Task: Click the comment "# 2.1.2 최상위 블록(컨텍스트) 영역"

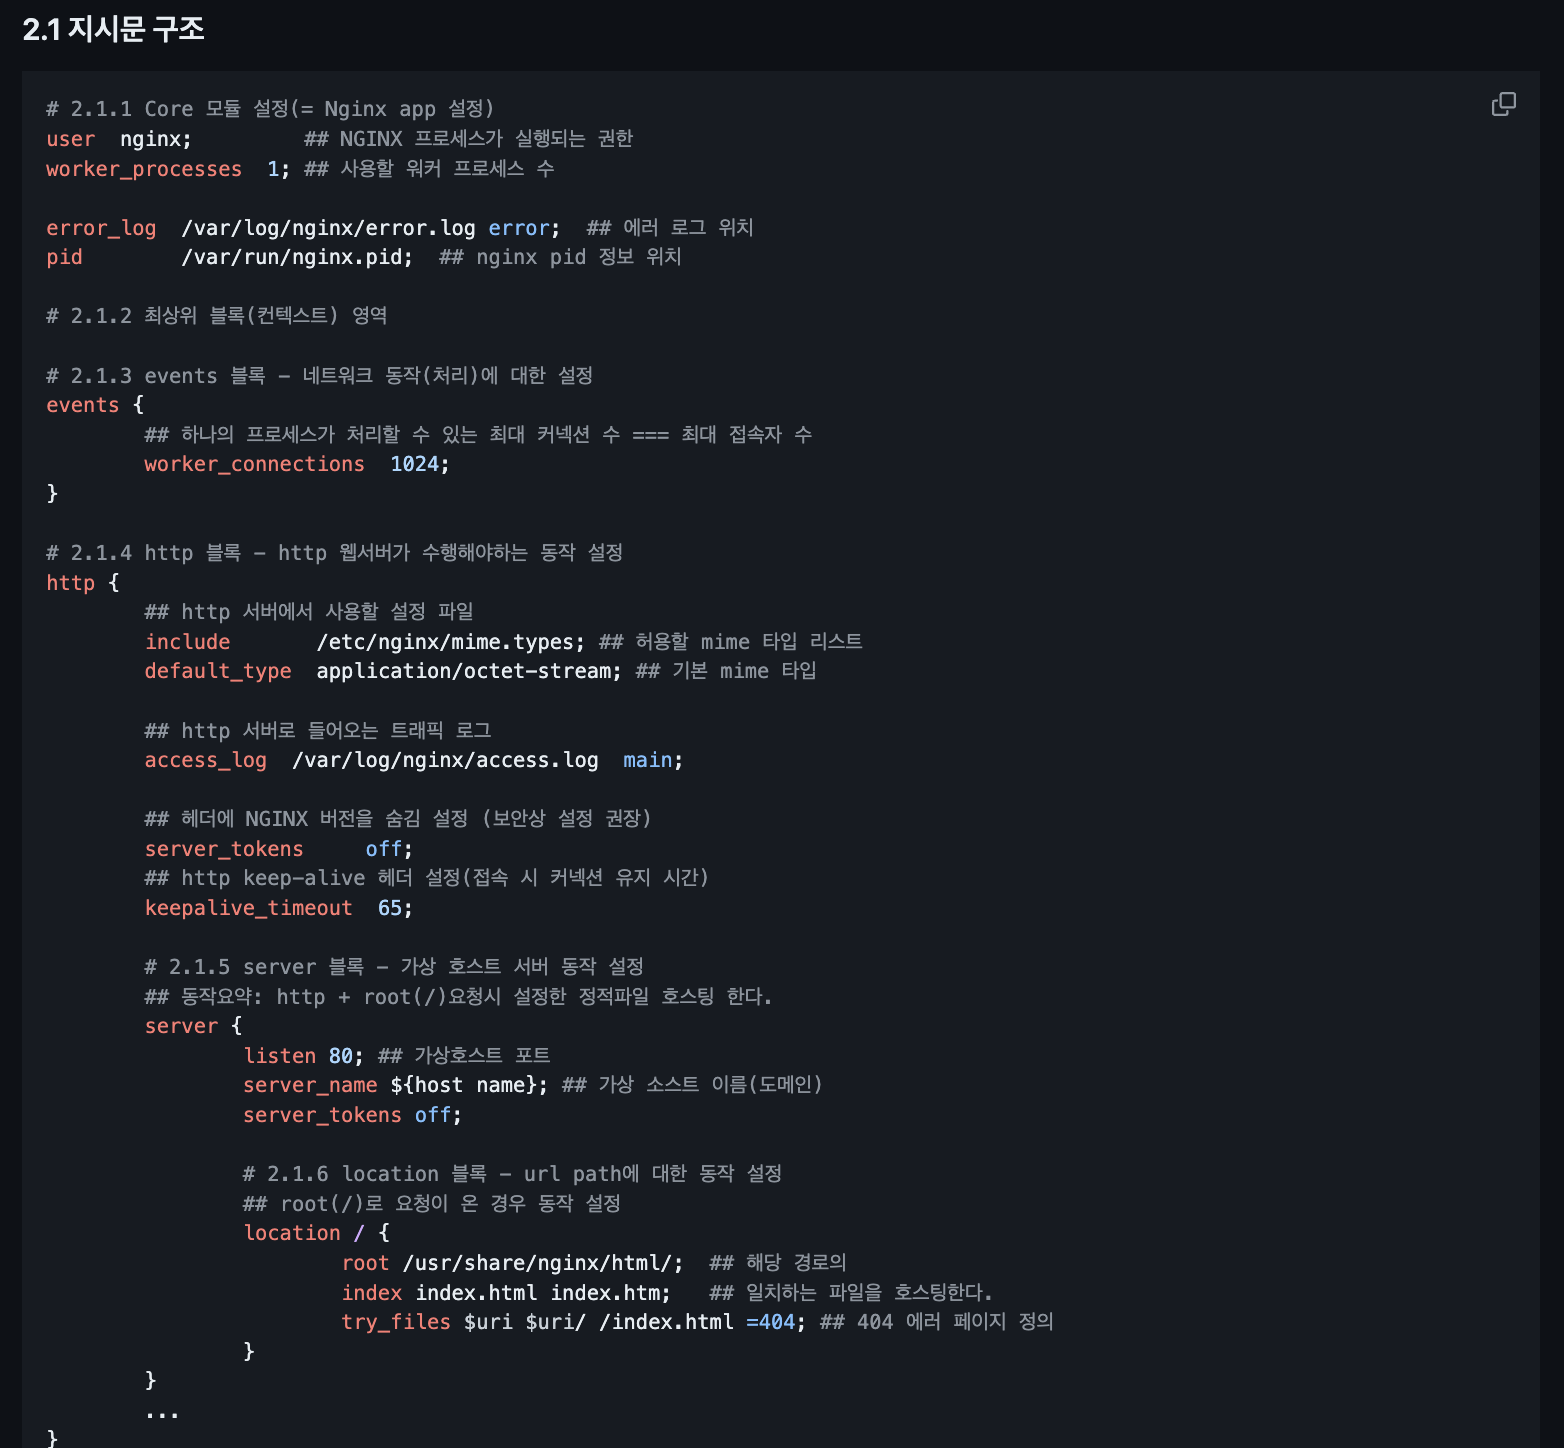Action: point(217,316)
